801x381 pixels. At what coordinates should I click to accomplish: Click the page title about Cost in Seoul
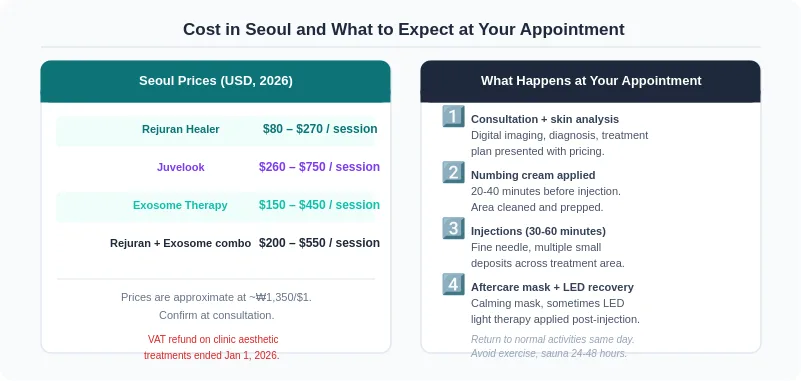pos(404,29)
